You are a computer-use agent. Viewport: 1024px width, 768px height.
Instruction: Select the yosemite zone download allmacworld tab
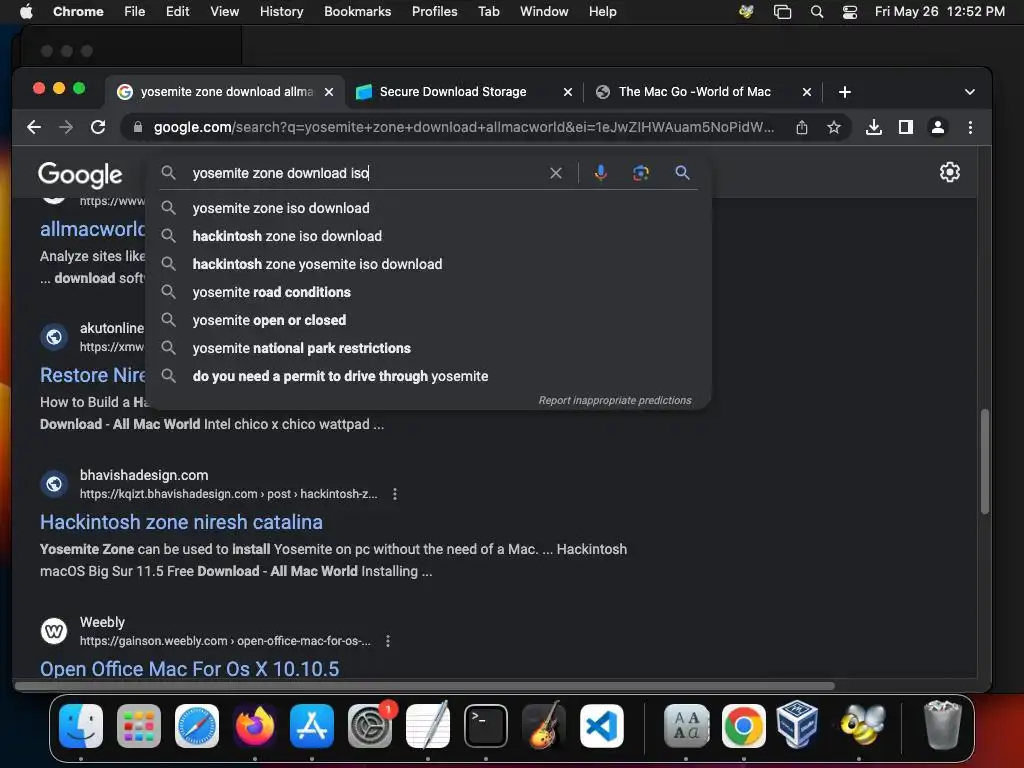point(225,92)
